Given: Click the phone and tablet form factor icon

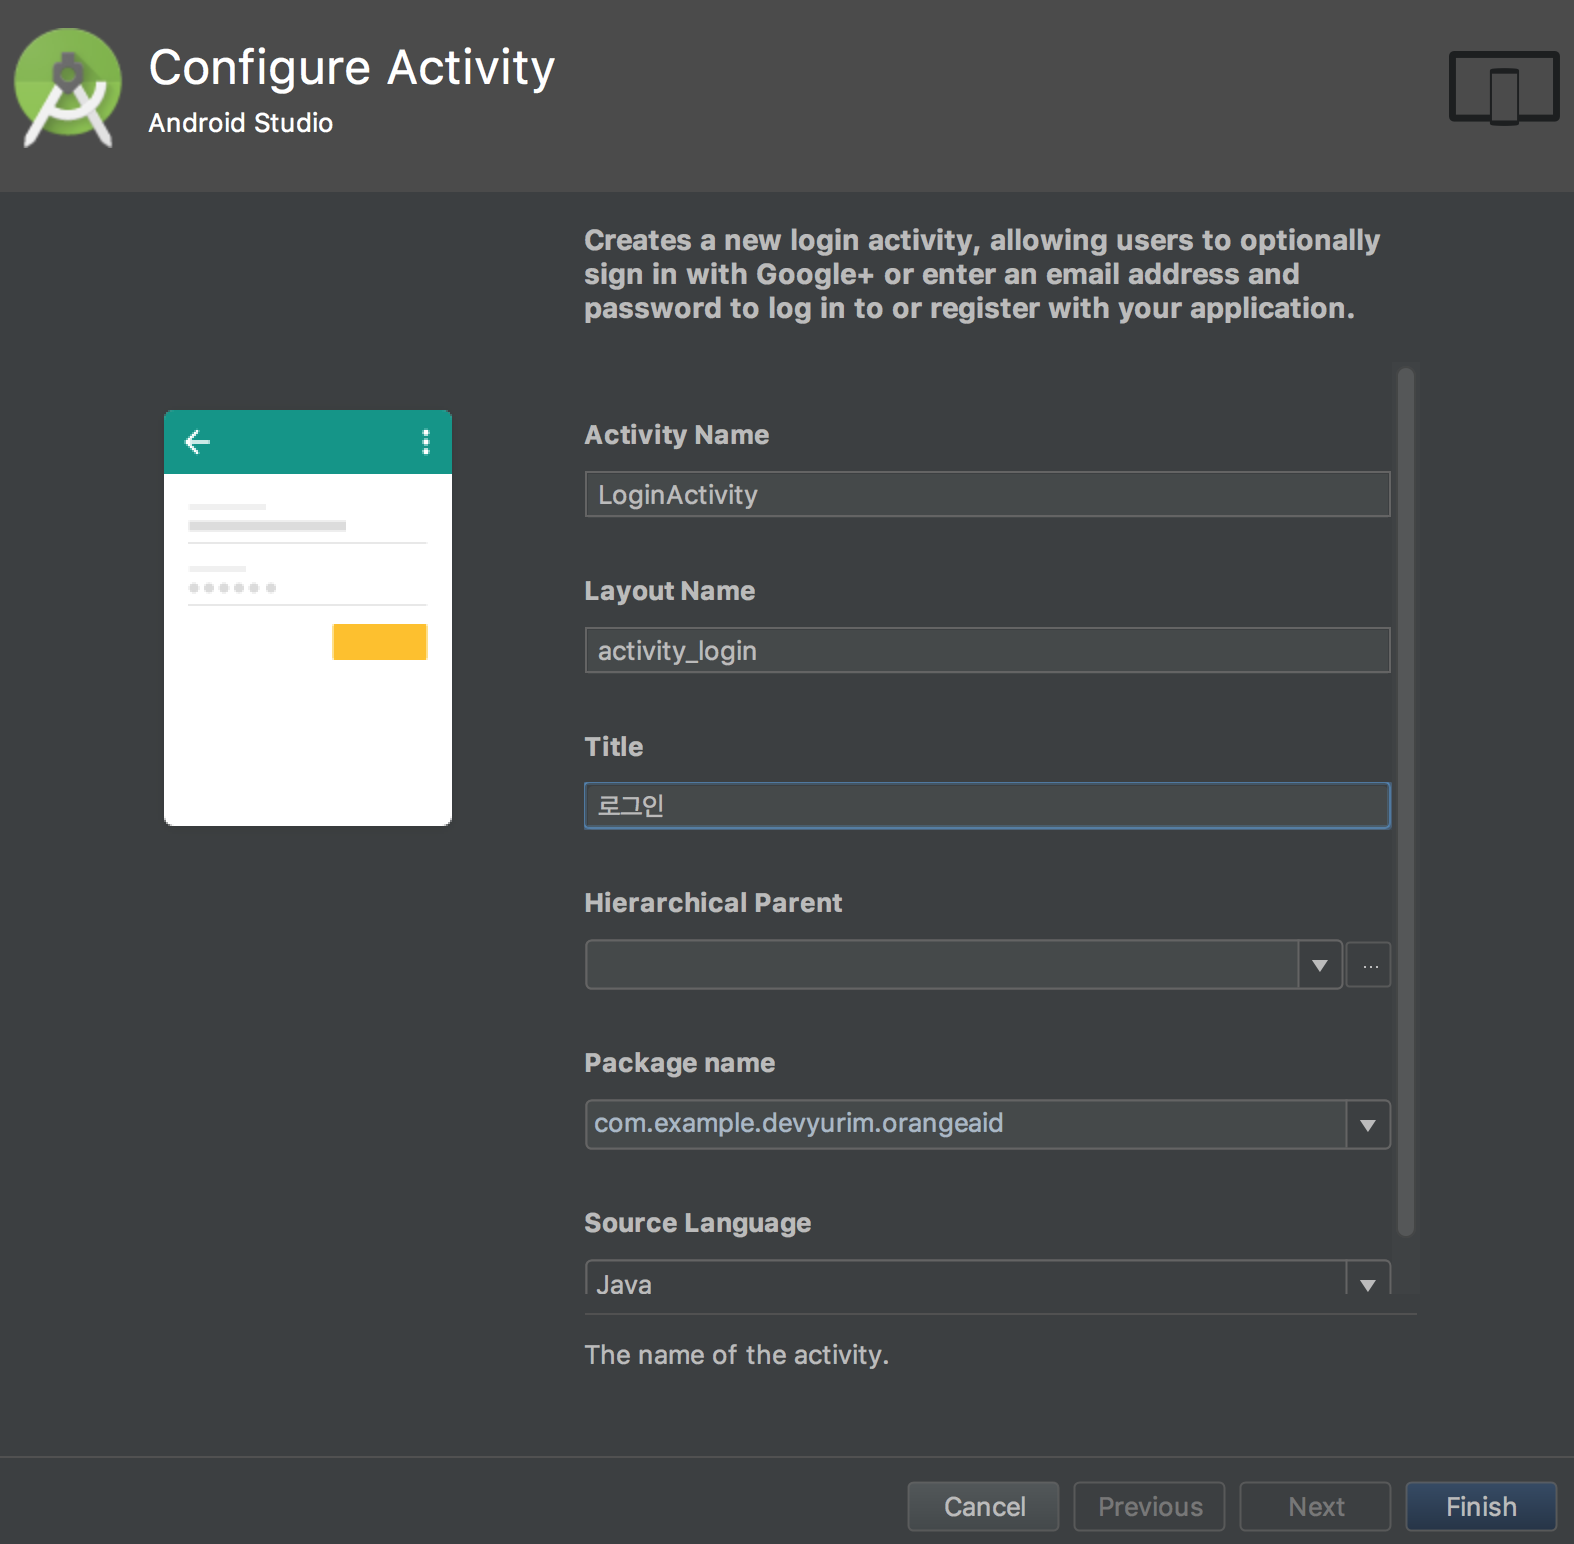Looking at the screenshot, I should coord(1504,88).
